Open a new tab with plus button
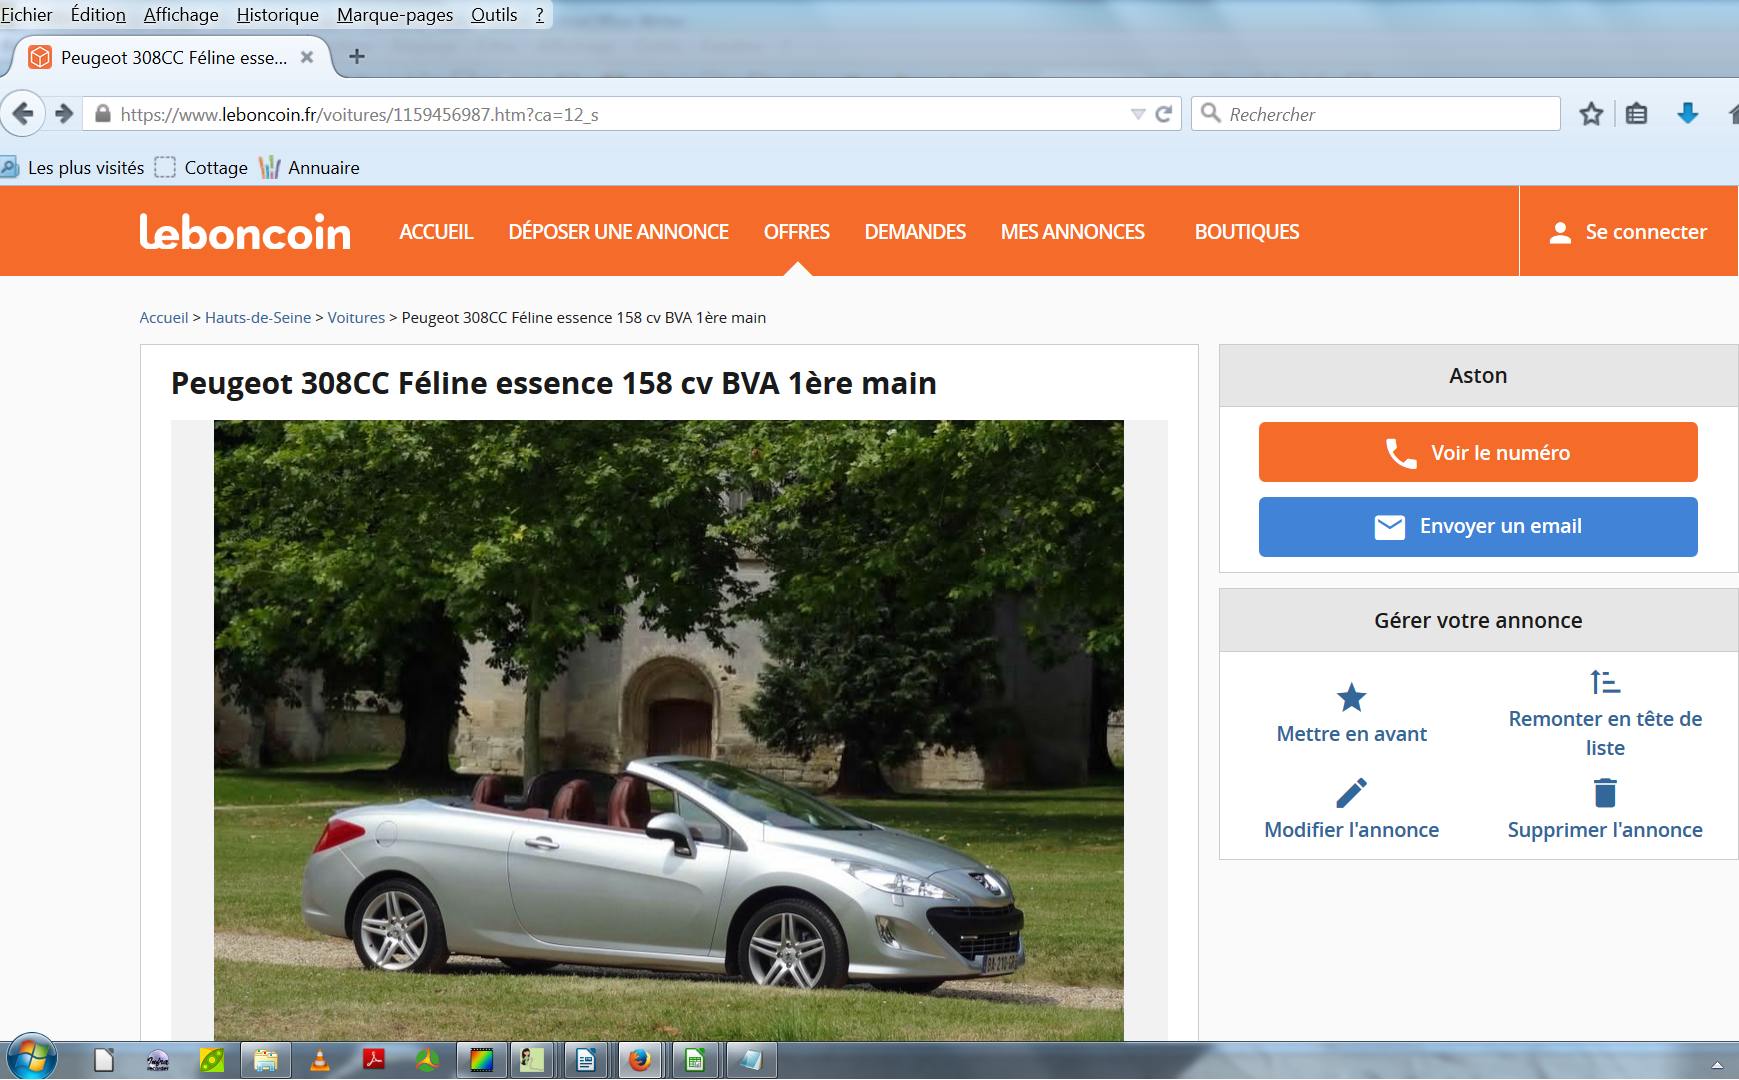 pyautogui.click(x=356, y=57)
